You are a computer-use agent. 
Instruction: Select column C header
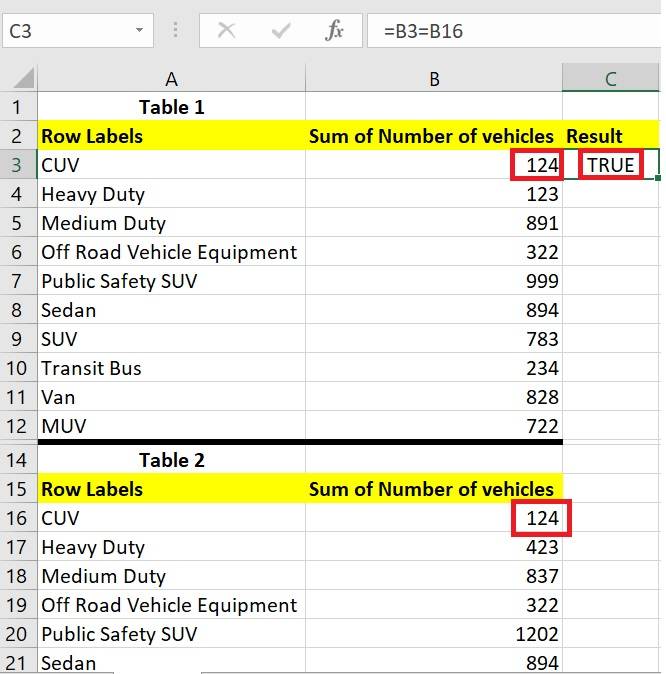pos(610,79)
